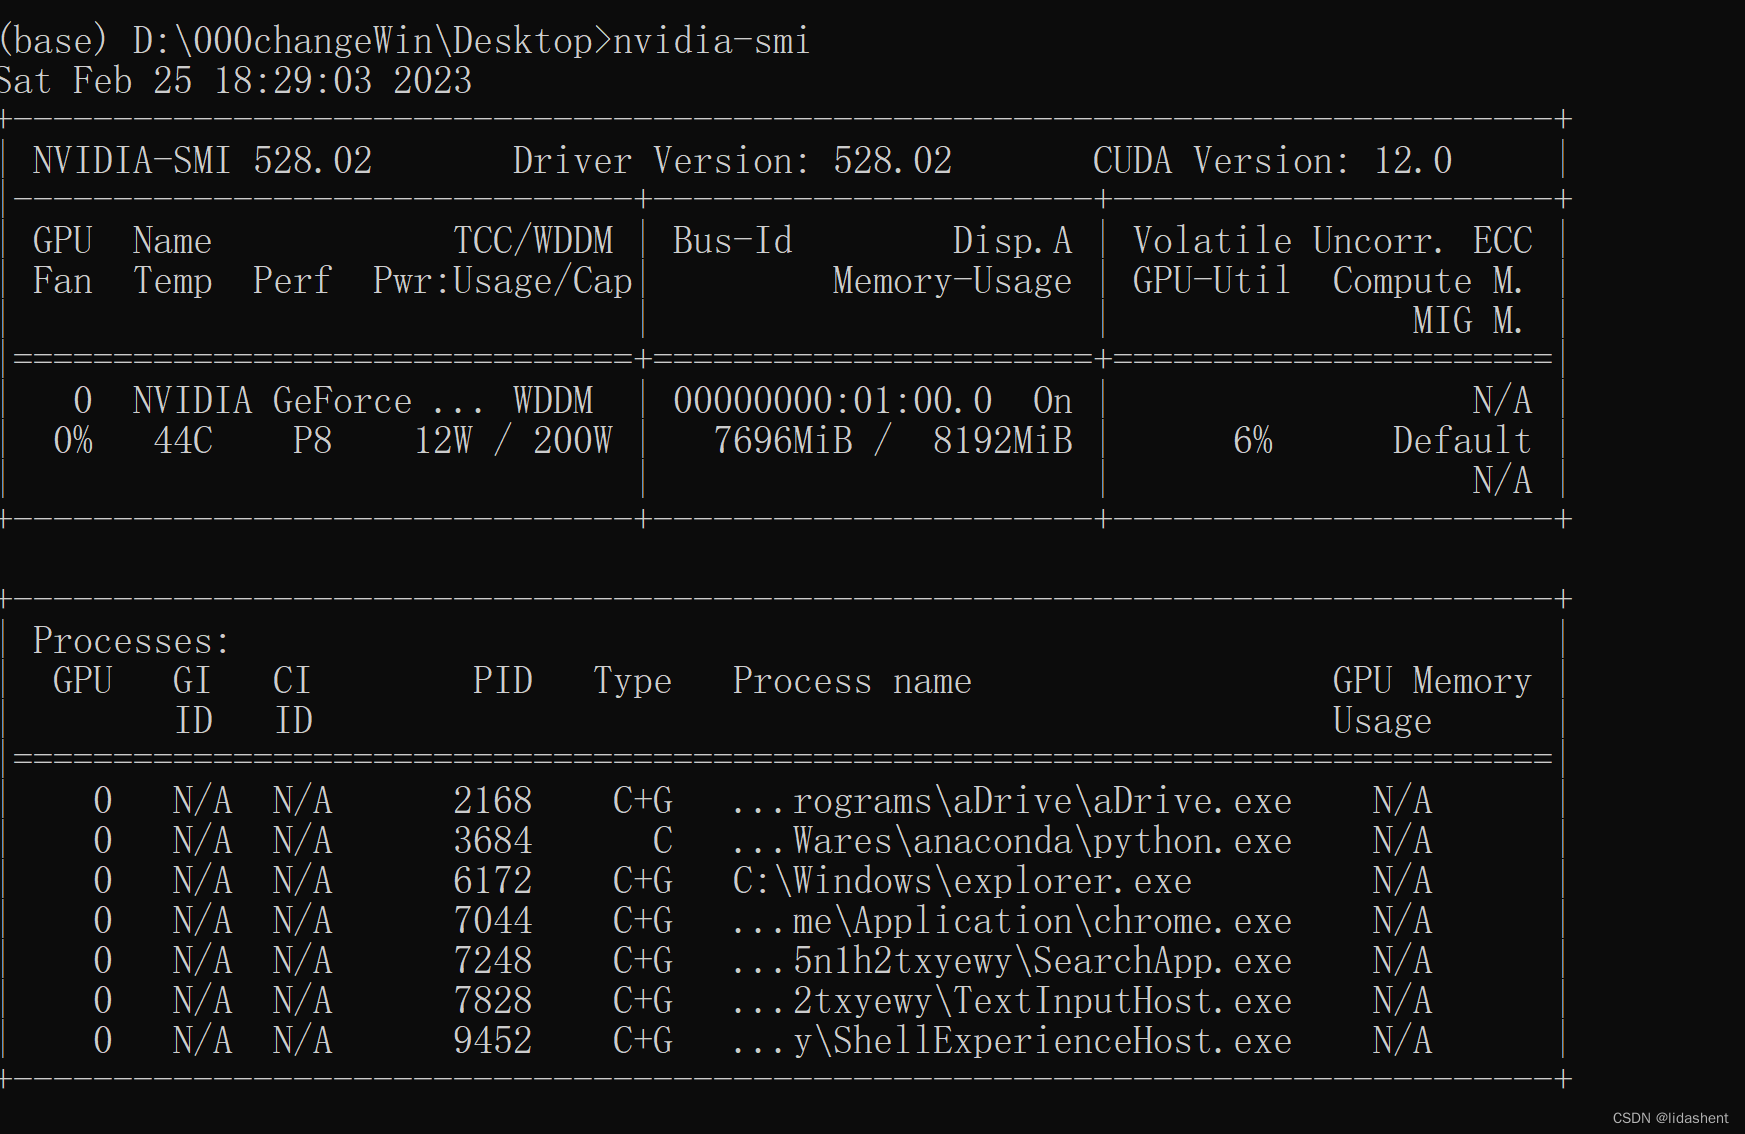The width and height of the screenshot is (1745, 1134).
Task: Click the type 'C' of the python.exe row
Action: (x=662, y=841)
